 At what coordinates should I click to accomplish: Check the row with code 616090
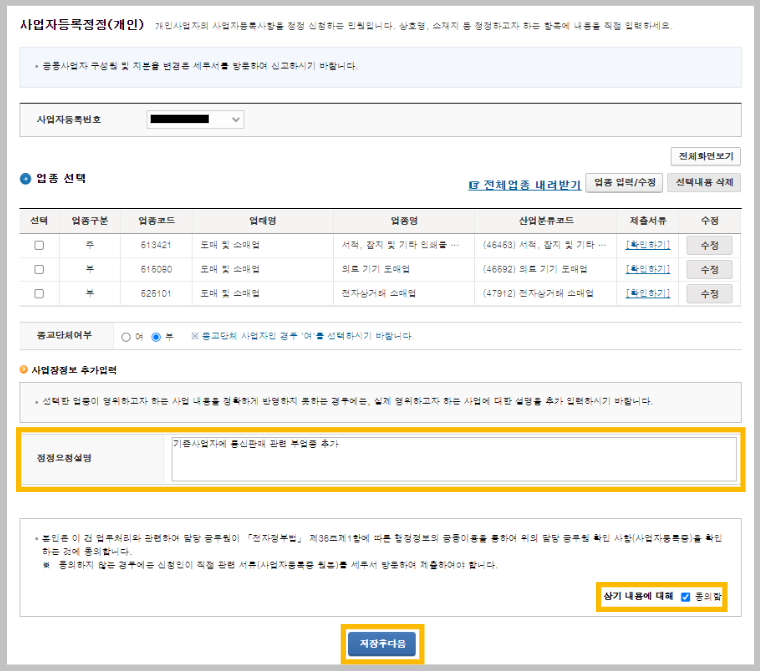pos(39,270)
